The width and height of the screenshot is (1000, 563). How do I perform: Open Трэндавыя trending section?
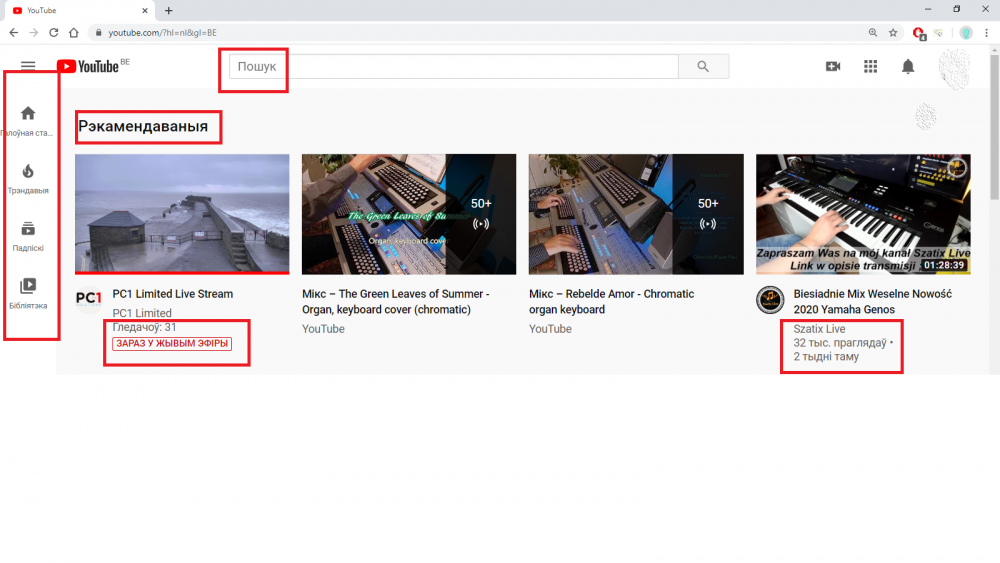coord(27,179)
